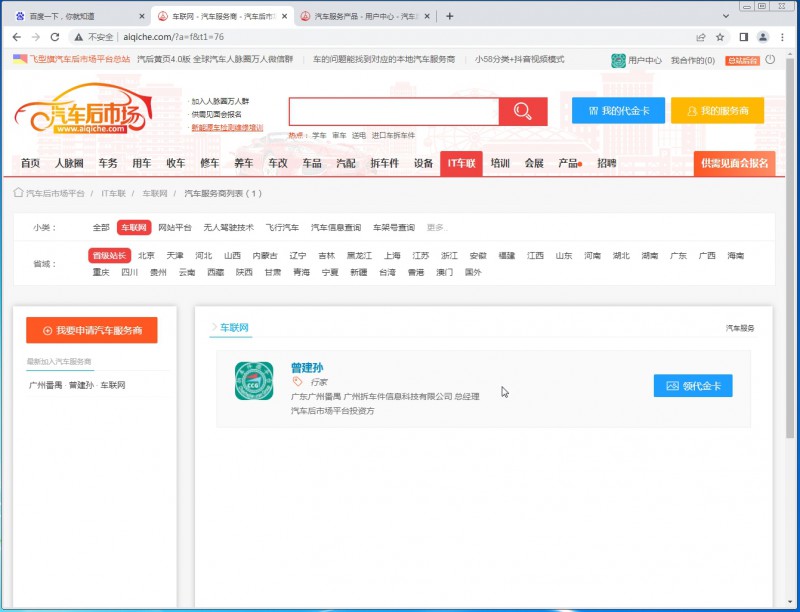Screen dimensions: 800x612
Task: Open the 用户中心 link
Action: pos(645,60)
